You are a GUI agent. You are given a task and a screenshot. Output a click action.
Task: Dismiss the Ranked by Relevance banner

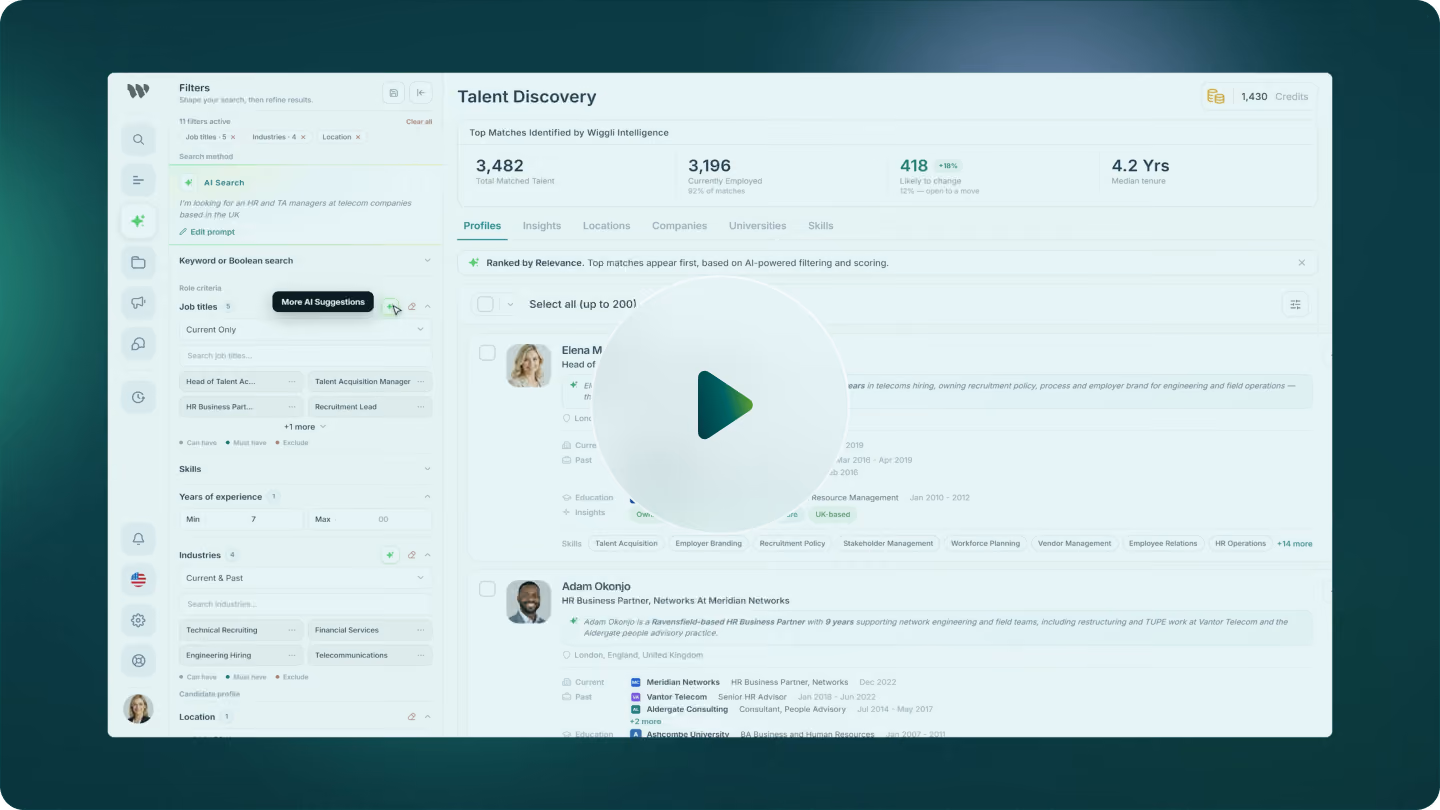pyautogui.click(x=1301, y=263)
